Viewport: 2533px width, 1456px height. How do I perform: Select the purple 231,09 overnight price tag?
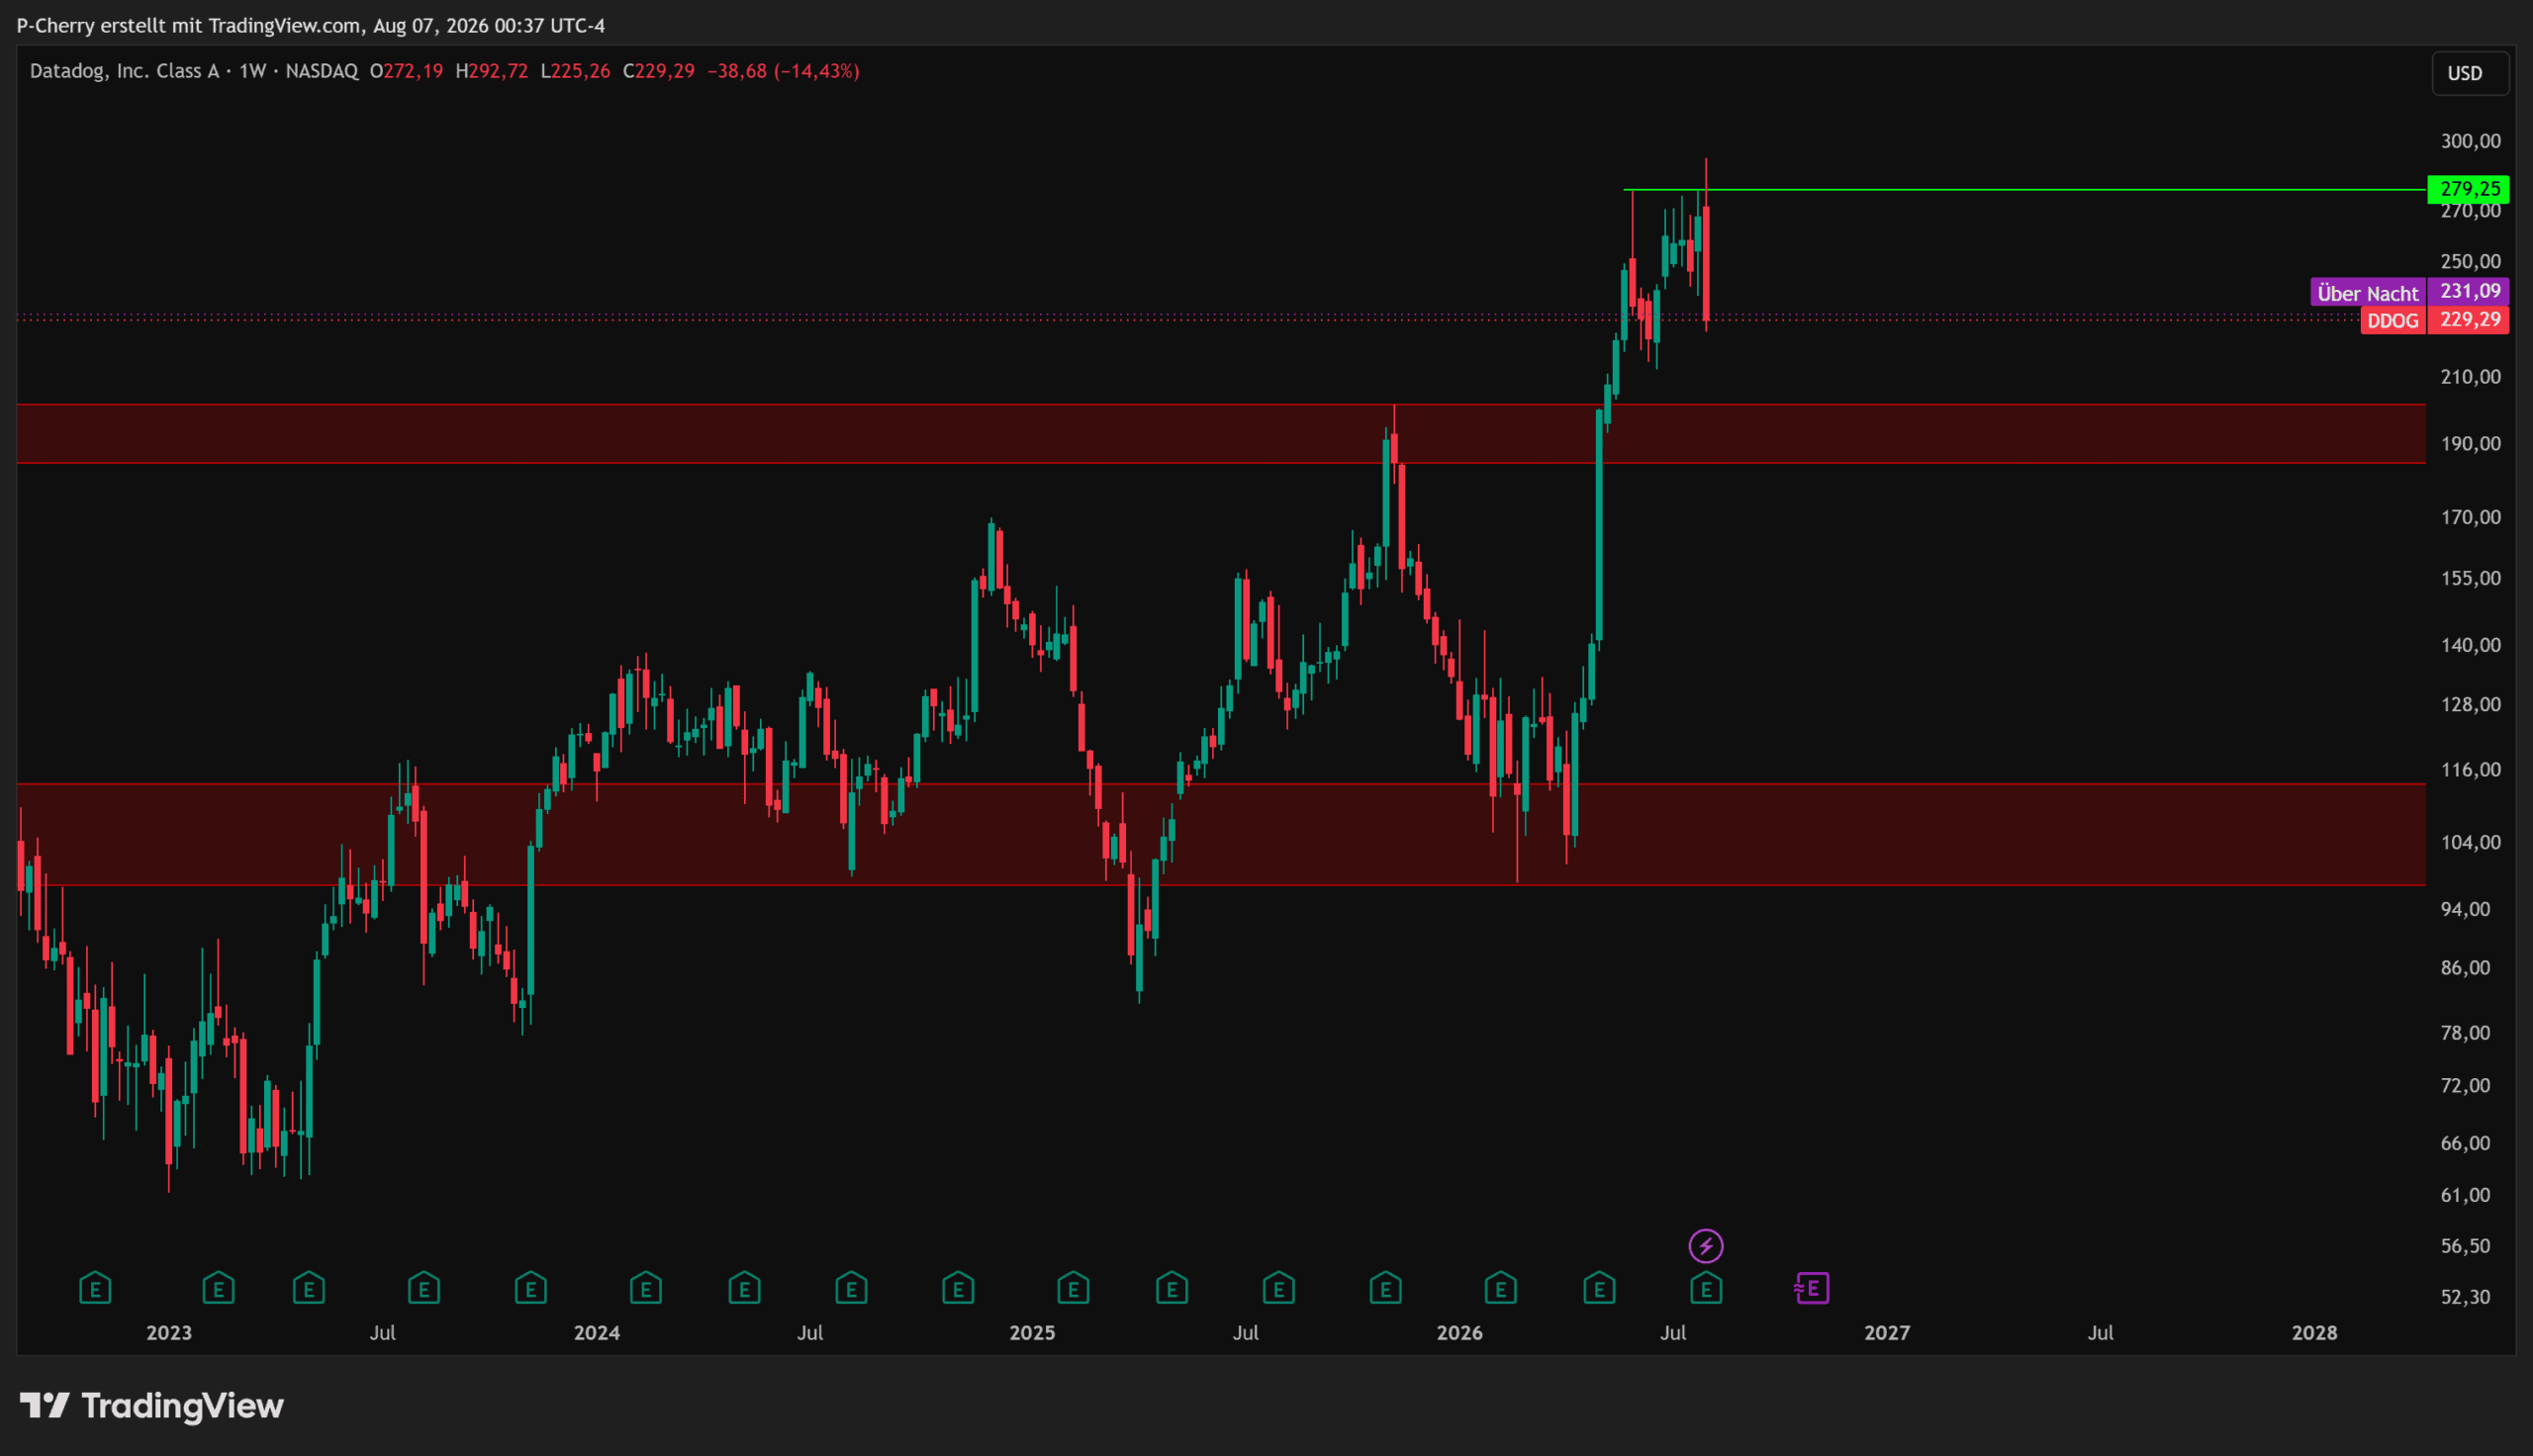point(2470,291)
